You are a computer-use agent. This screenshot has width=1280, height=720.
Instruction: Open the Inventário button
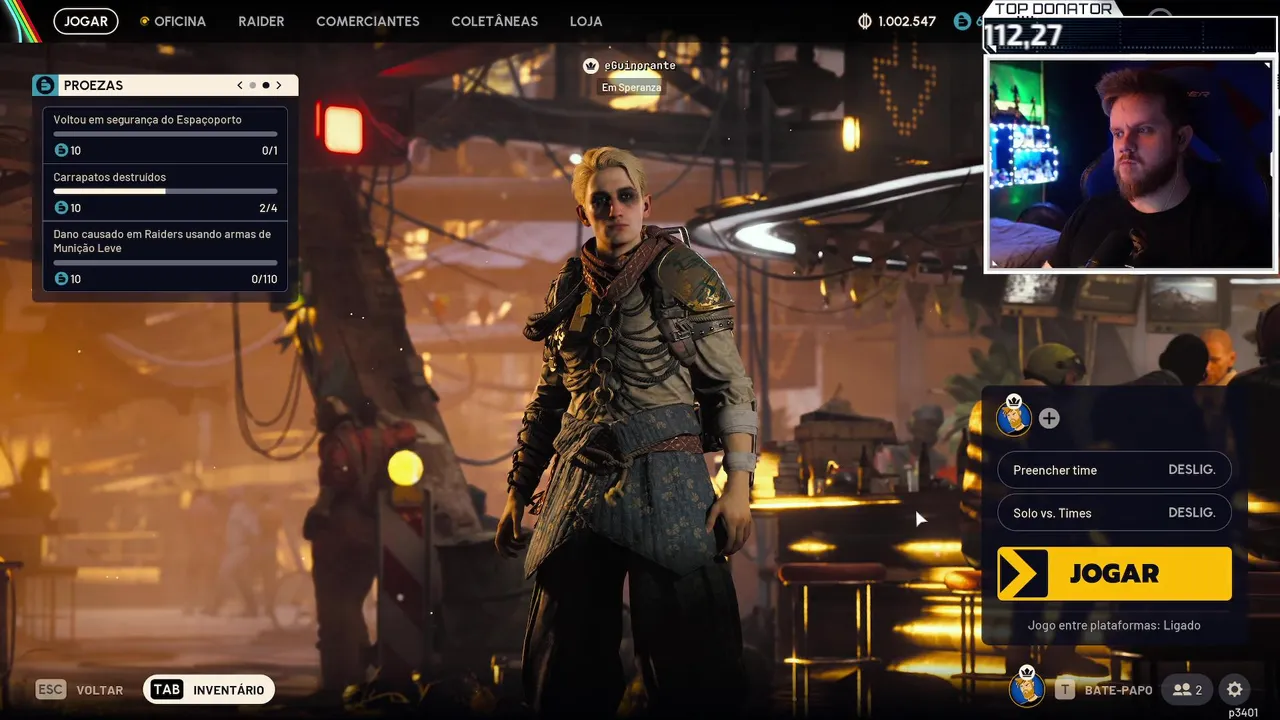click(x=209, y=689)
